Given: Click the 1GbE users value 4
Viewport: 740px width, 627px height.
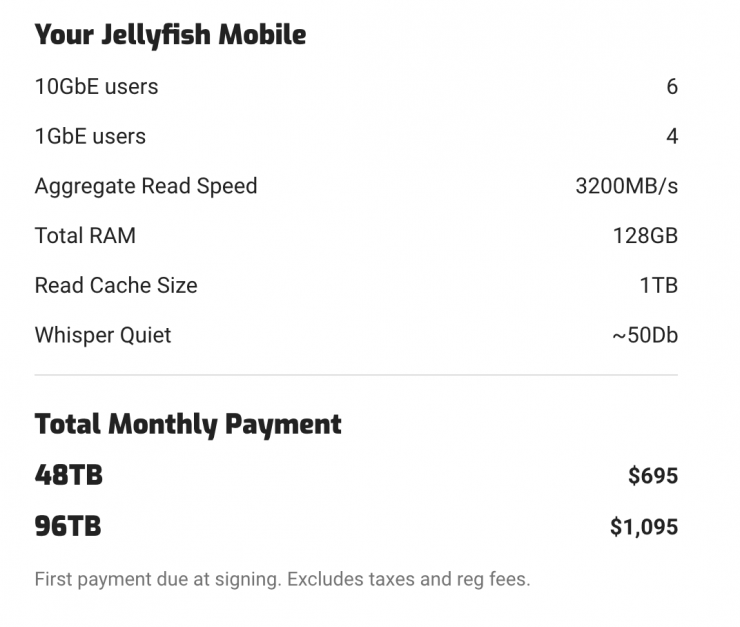Looking at the screenshot, I should pos(672,136).
